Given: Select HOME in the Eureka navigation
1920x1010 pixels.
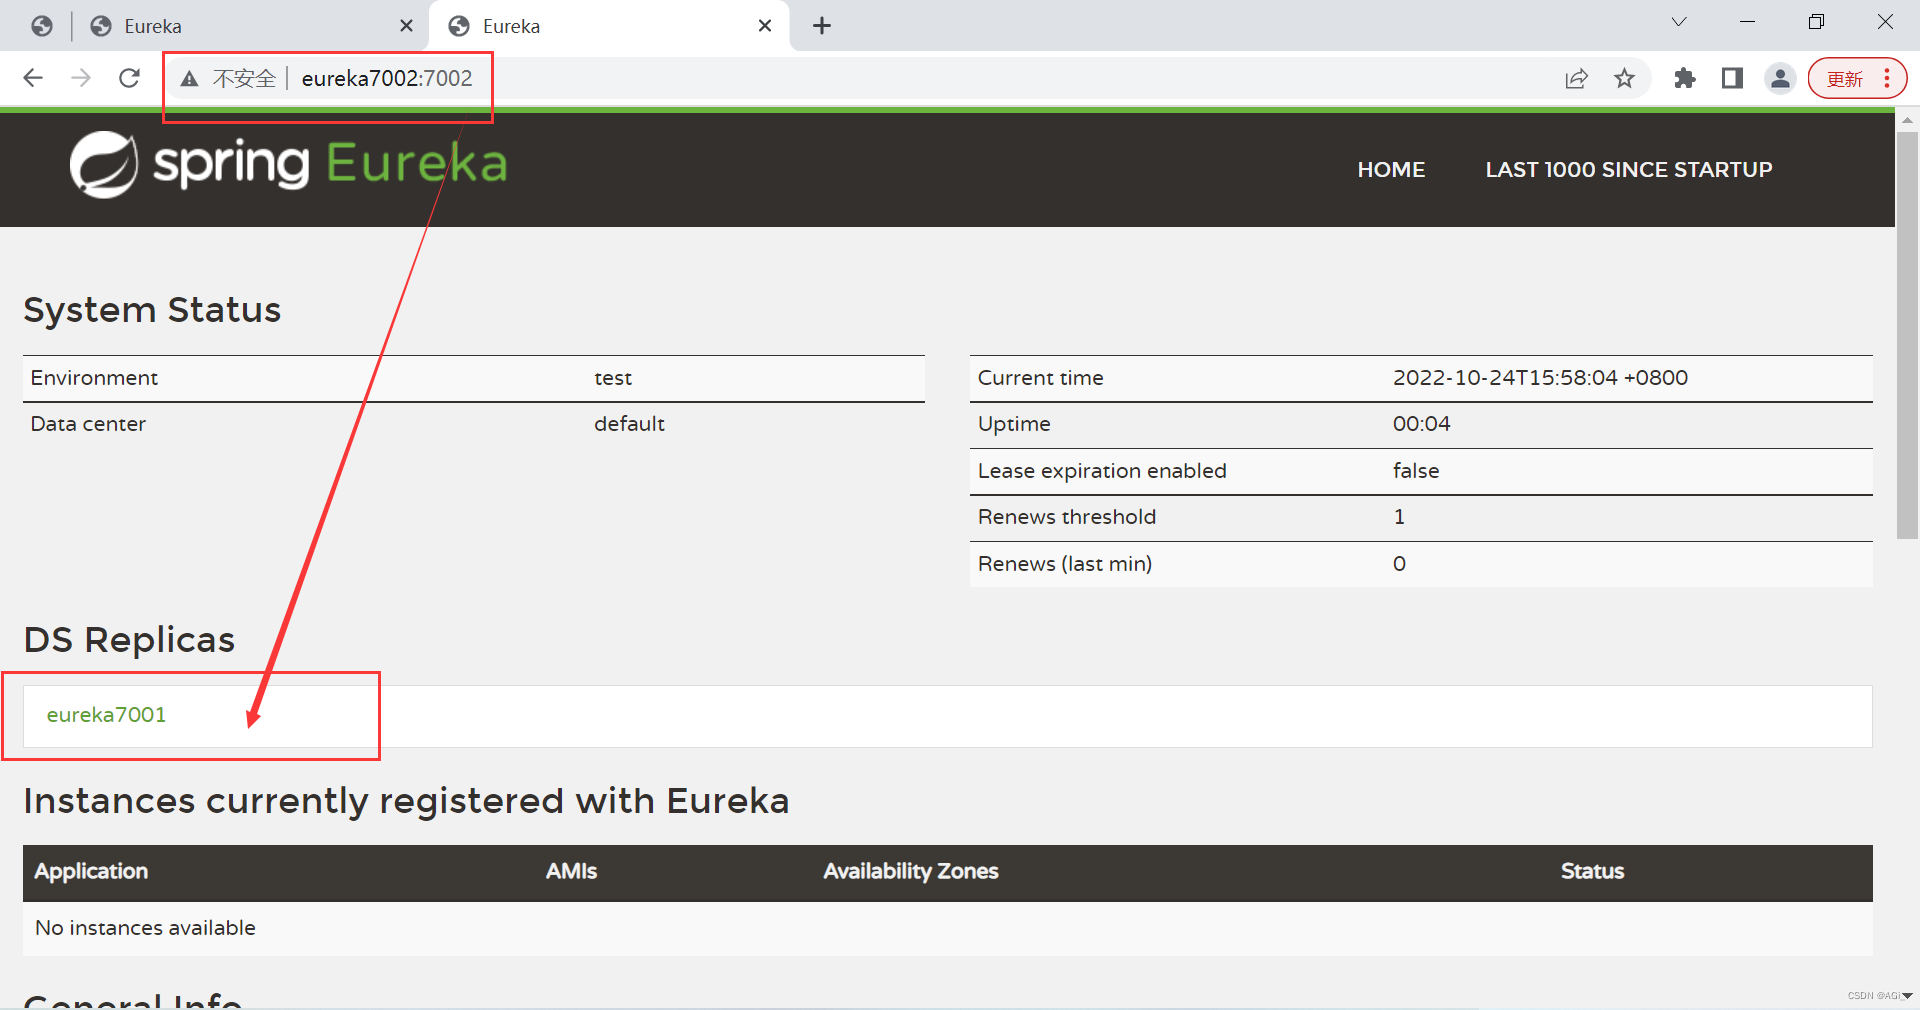Looking at the screenshot, I should 1391,169.
